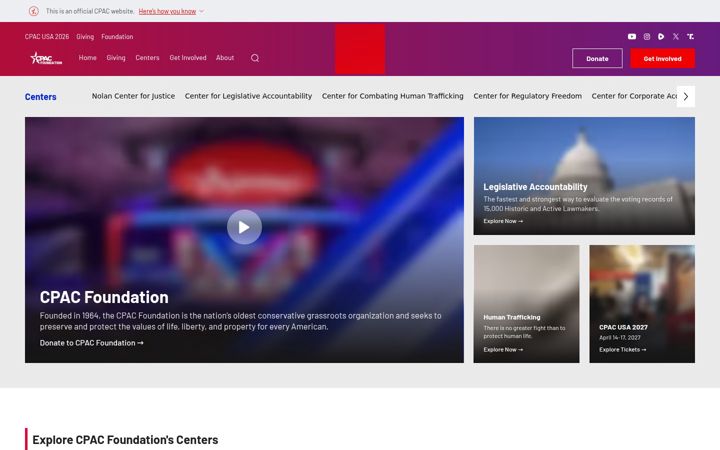Open Get Involved in main navigation

[x=188, y=57]
